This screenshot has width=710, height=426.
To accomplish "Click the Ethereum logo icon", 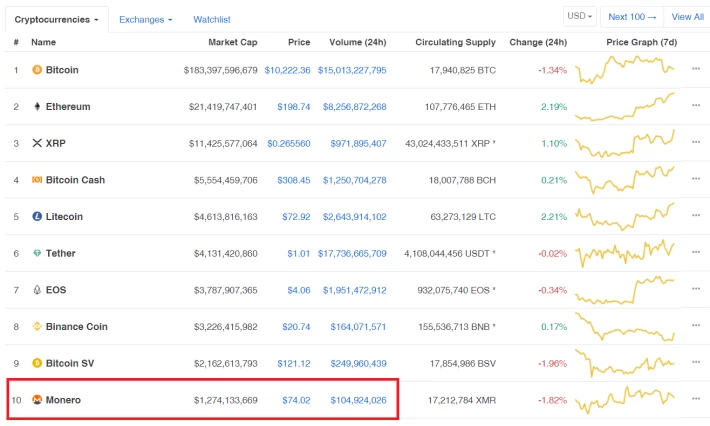I will [37, 106].
